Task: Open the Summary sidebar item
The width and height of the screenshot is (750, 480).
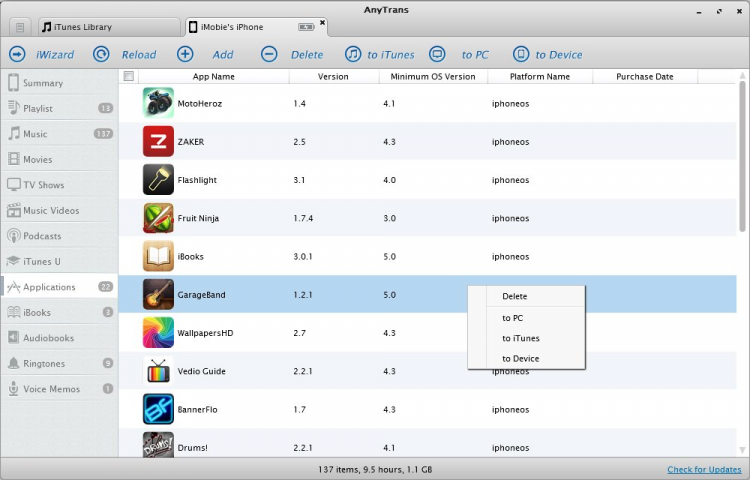Action: click(59, 83)
